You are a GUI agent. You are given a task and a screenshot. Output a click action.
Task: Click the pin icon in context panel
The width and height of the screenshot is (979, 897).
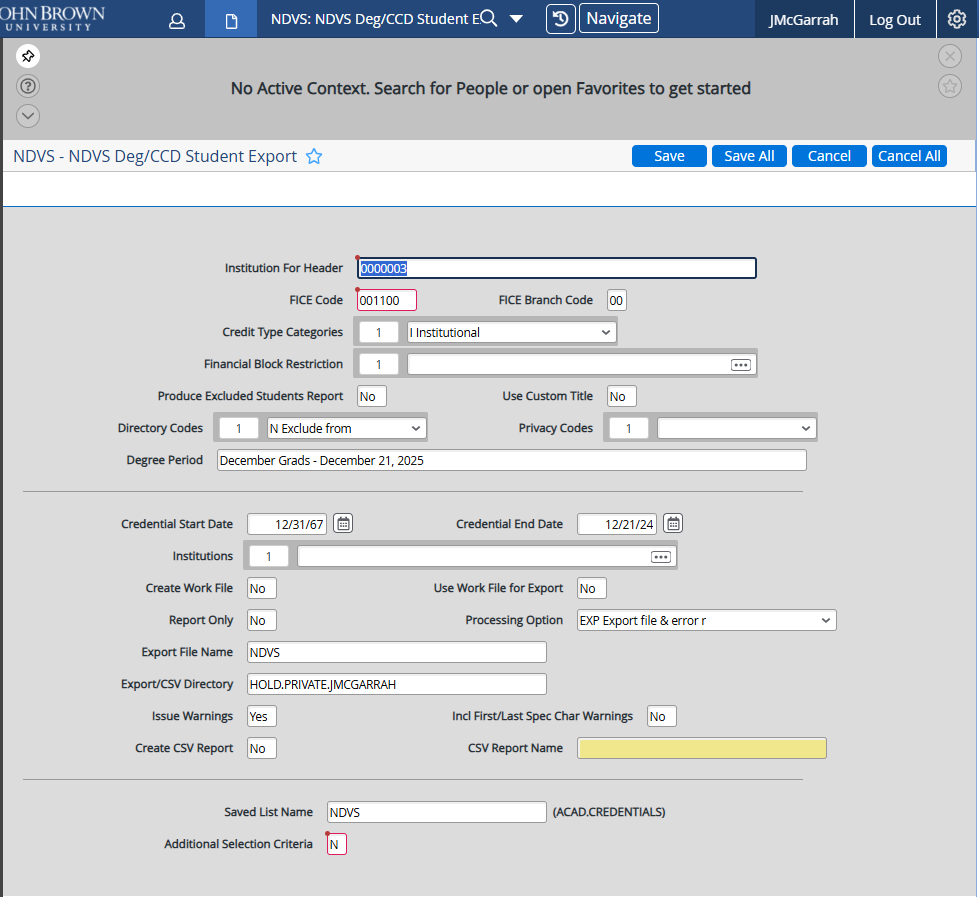coord(27,56)
